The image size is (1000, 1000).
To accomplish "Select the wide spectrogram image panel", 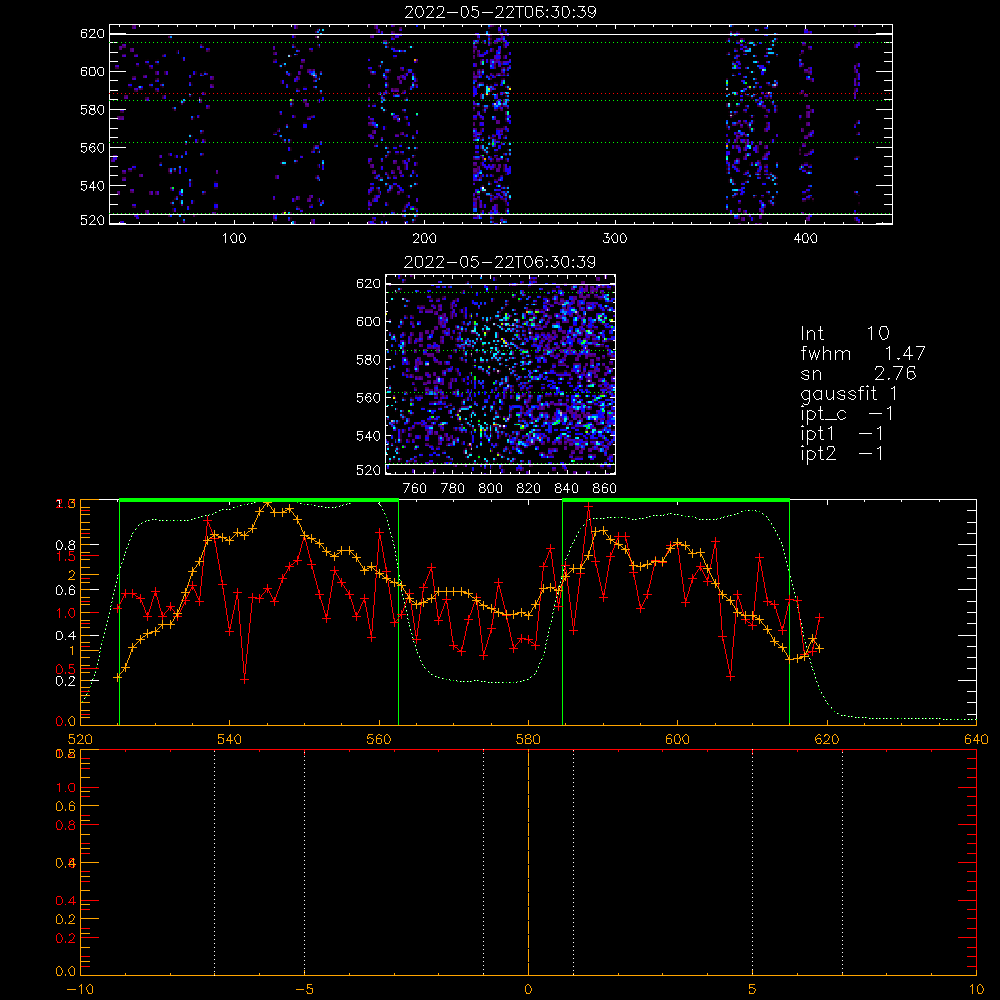I will click(x=501, y=124).
